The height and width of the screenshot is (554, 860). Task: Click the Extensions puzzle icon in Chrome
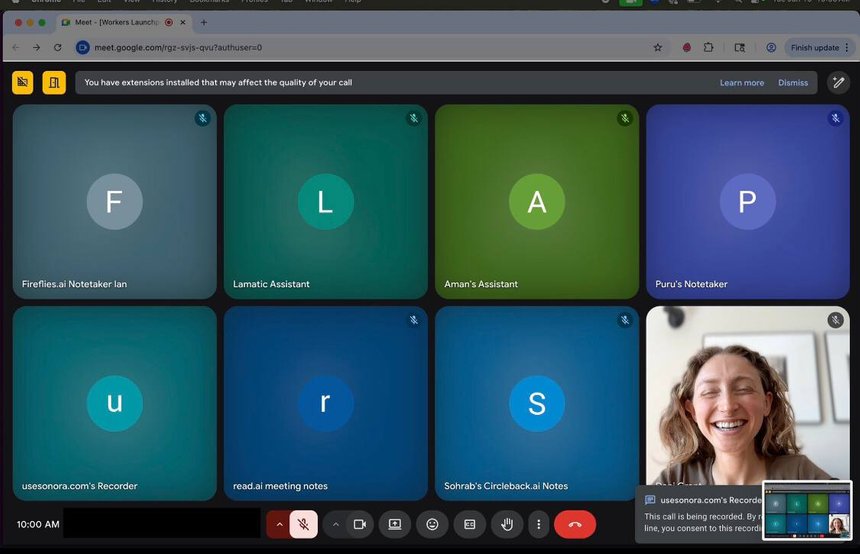708,47
